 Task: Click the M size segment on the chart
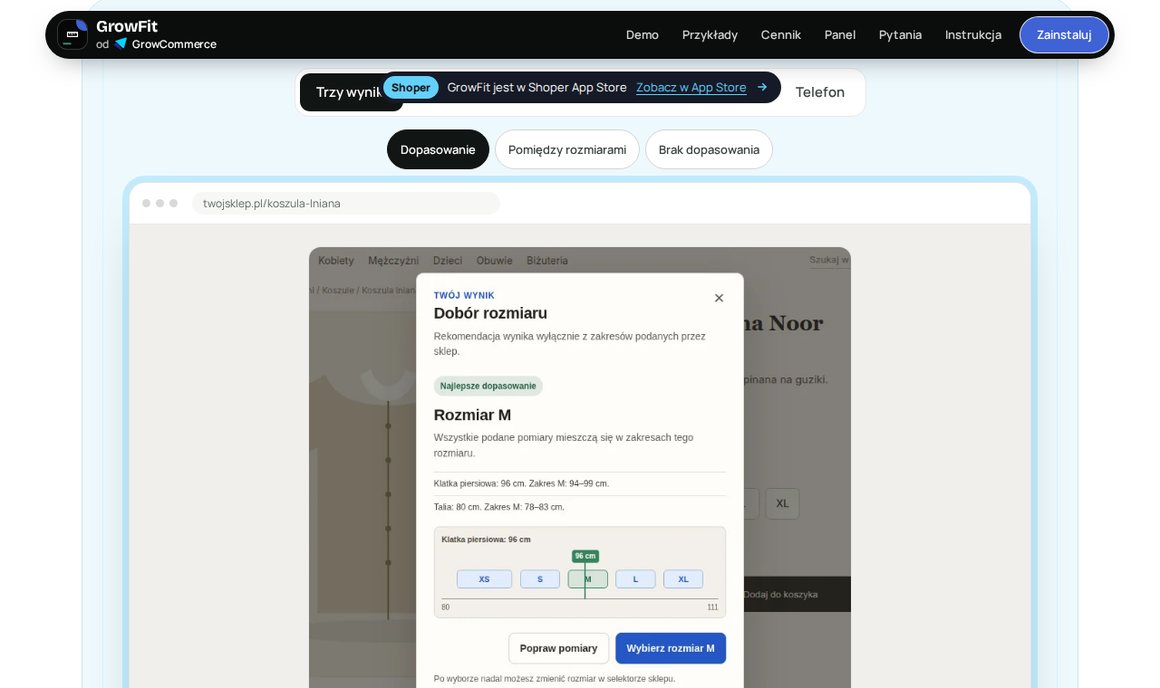[588, 579]
